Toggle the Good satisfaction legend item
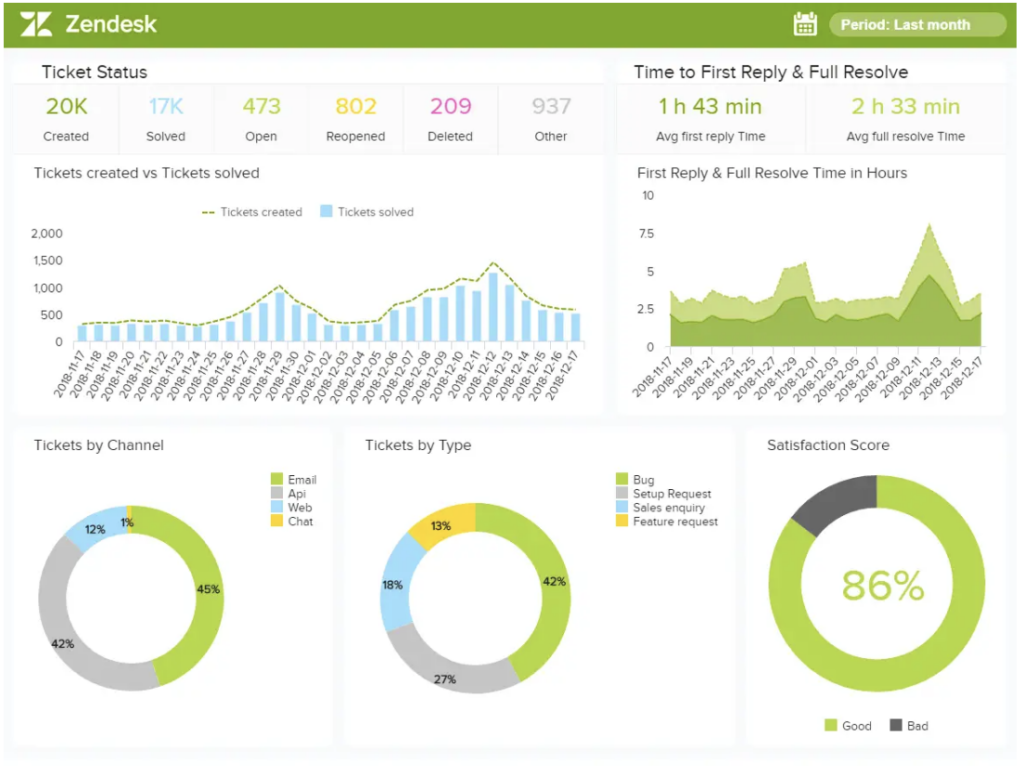The image size is (1024, 774). click(848, 726)
